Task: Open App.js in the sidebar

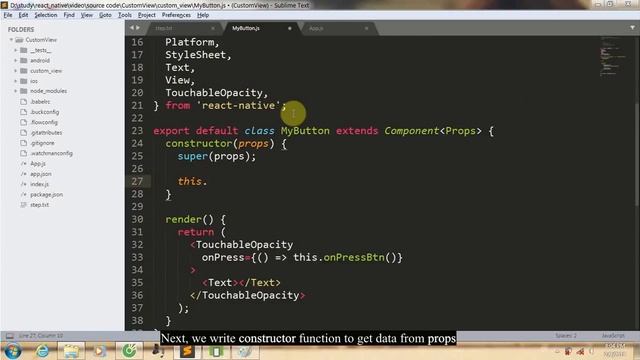Action: pos(38,163)
